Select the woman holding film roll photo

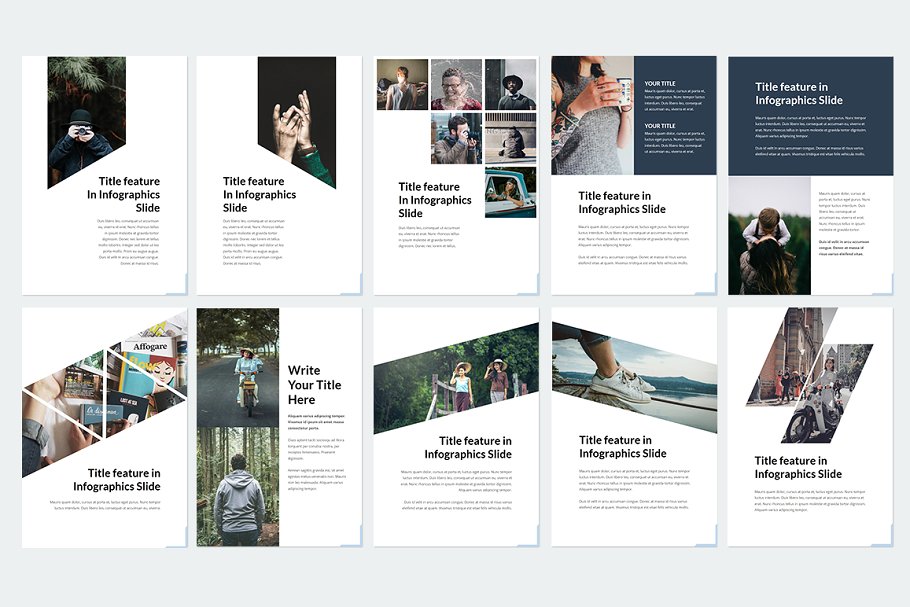tap(592, 115)
